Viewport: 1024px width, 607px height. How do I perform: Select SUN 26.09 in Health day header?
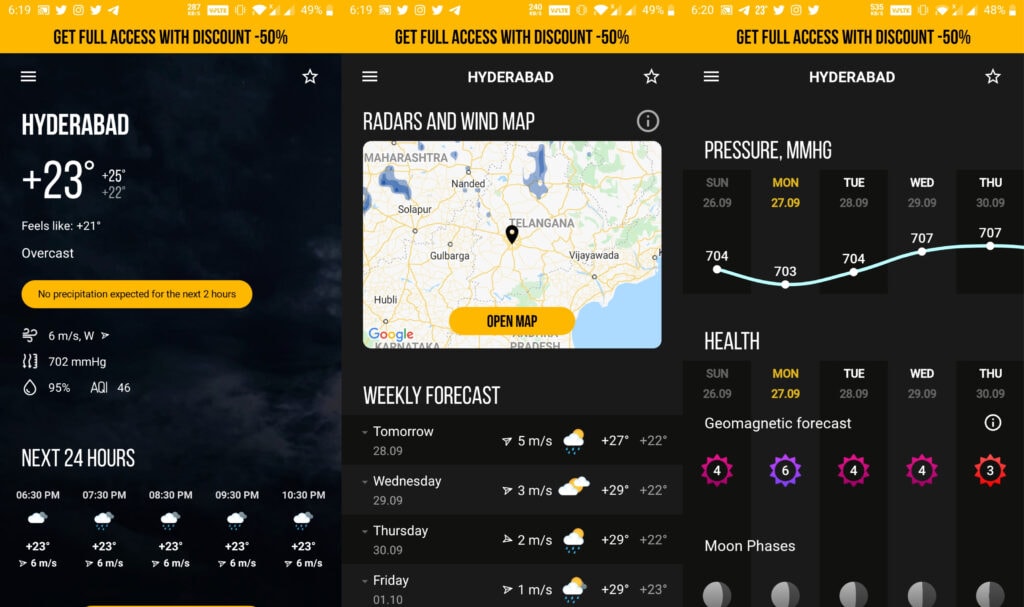tap(717, 384)
